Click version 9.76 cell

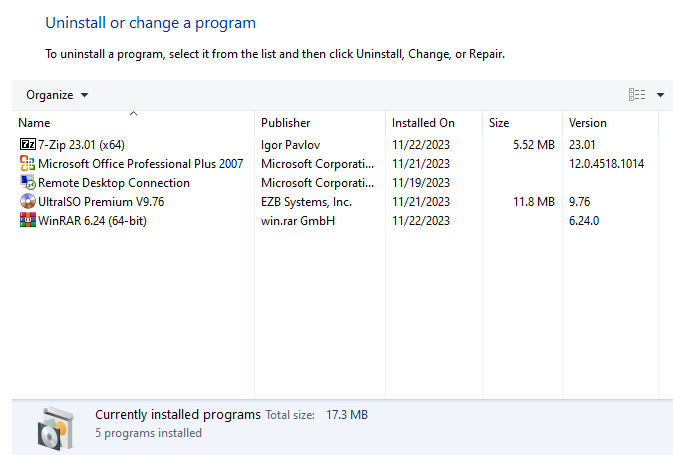tap(579, 202)
